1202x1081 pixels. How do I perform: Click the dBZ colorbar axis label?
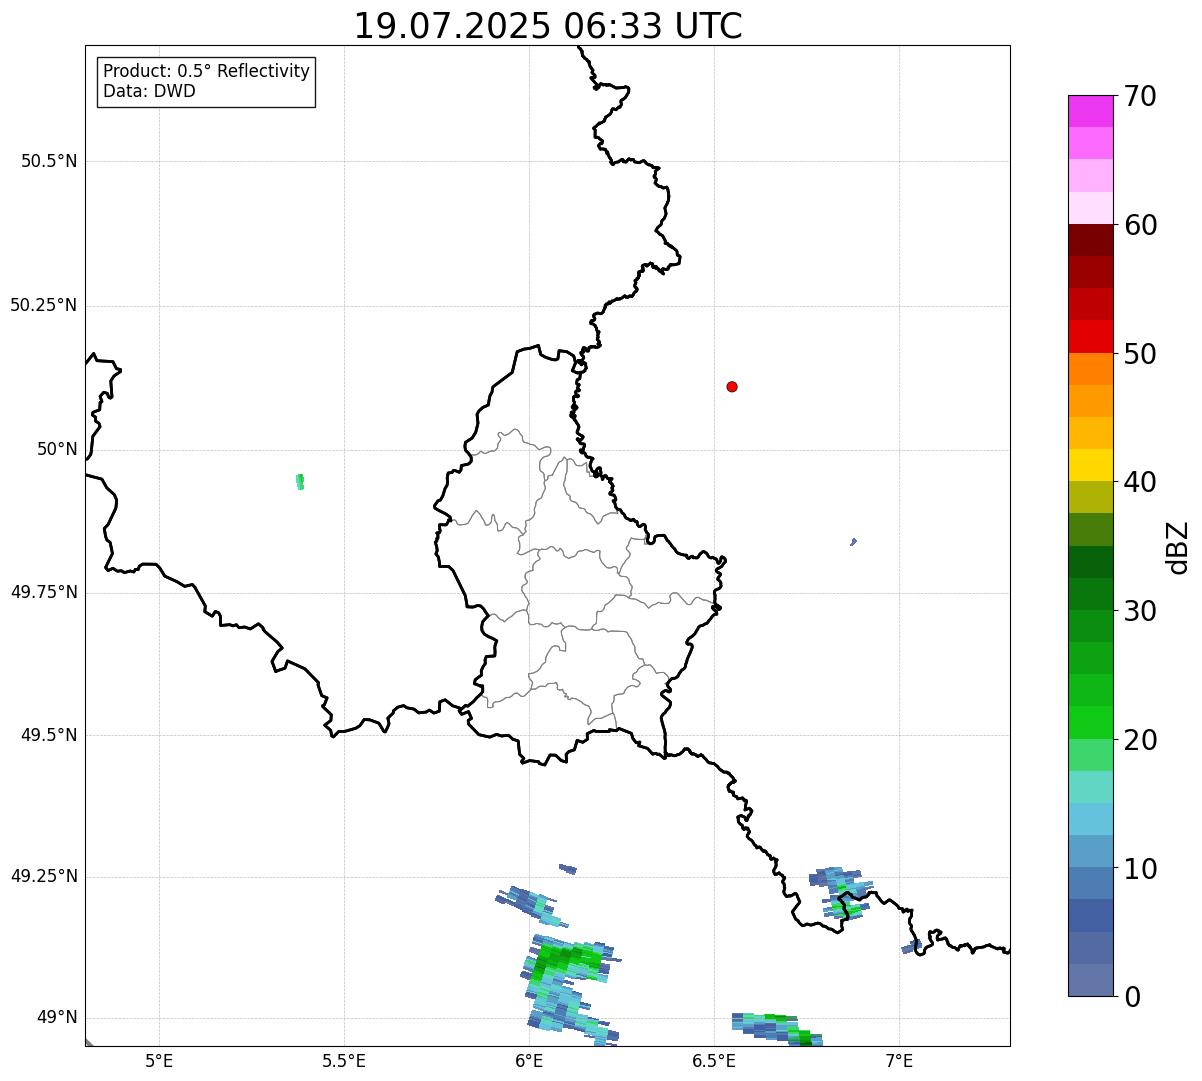click(1178, 547)
